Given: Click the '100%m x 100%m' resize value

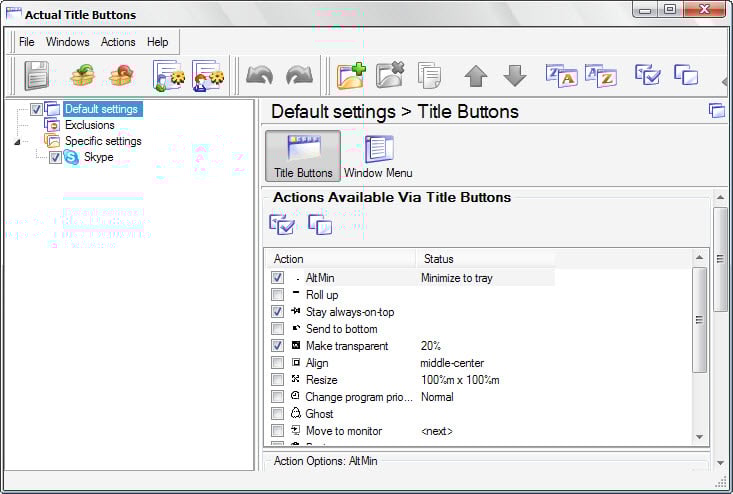Looking at the screenshot, I should tap(460, 380).
